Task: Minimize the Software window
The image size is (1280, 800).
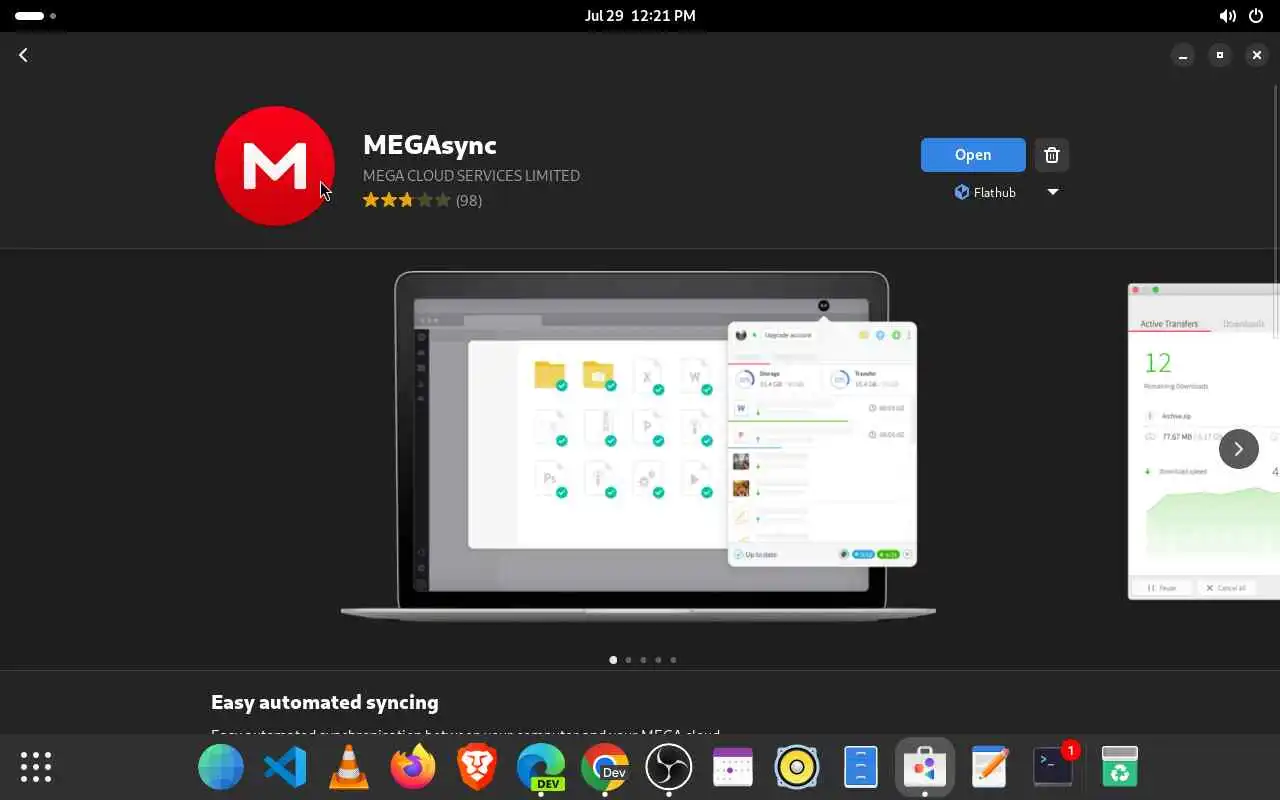Action: 1183,55
